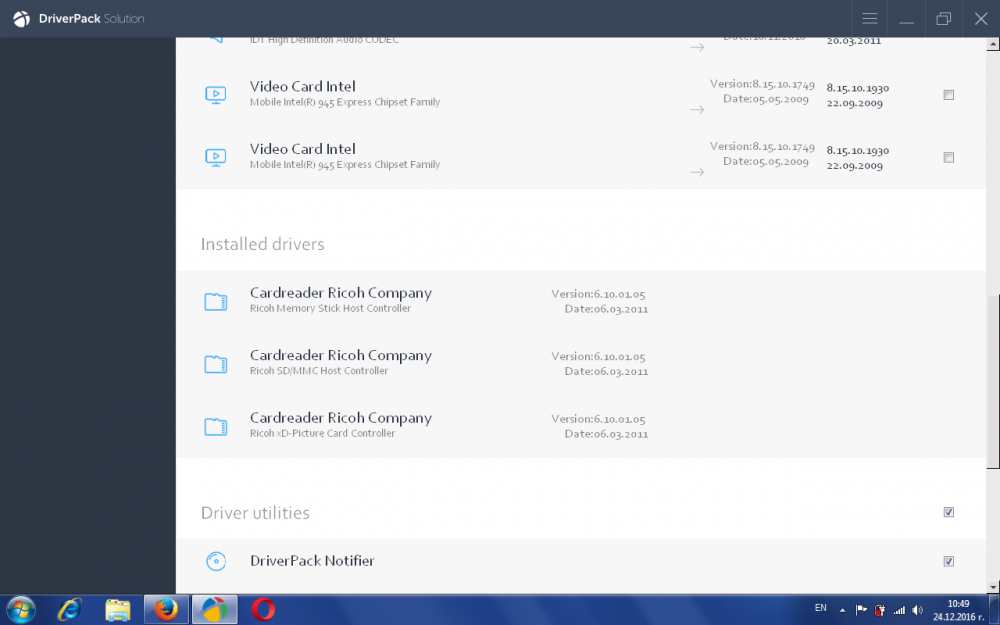Click the arrow icon in the first video card row
The height and width of the screenshot is (625, 1000).
pyautogui.click(x=696, y=110)
